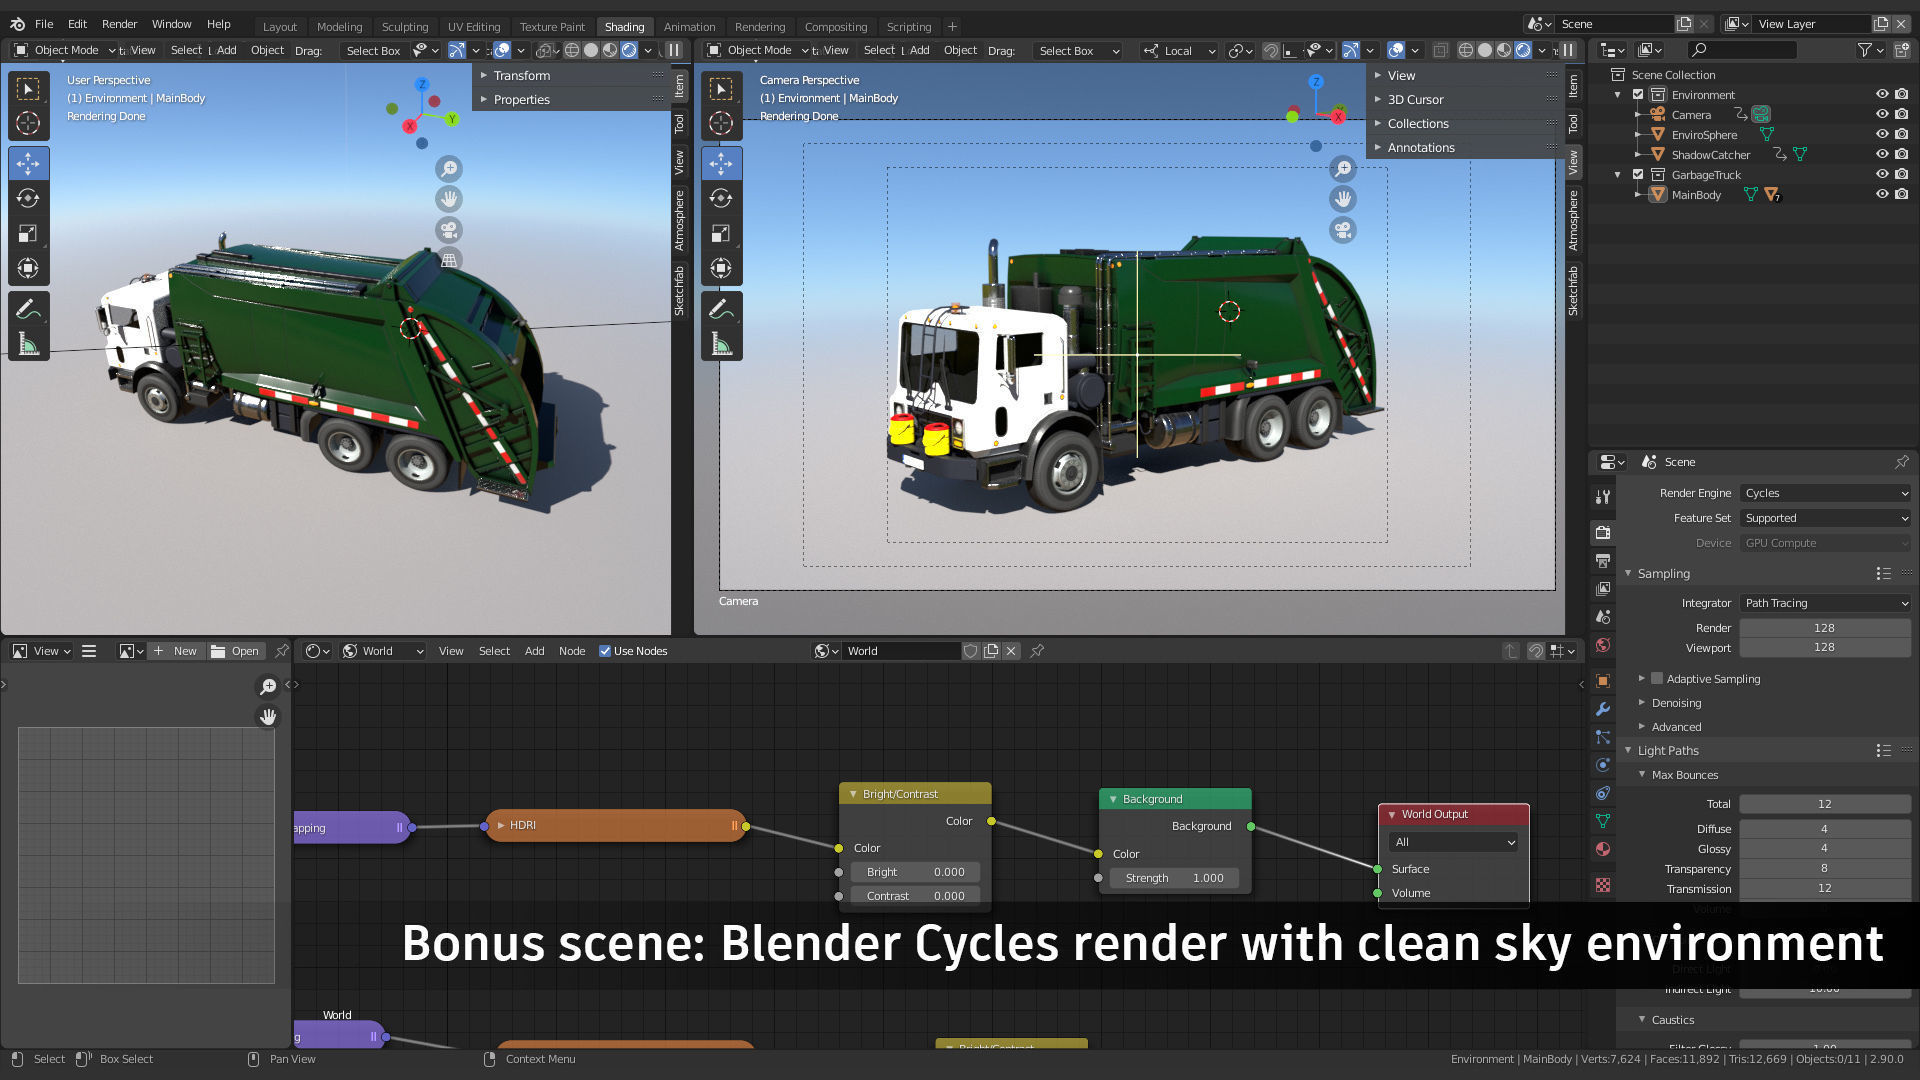Expand the Denoising section
1920x1080 pixels.
[1676, 703]
